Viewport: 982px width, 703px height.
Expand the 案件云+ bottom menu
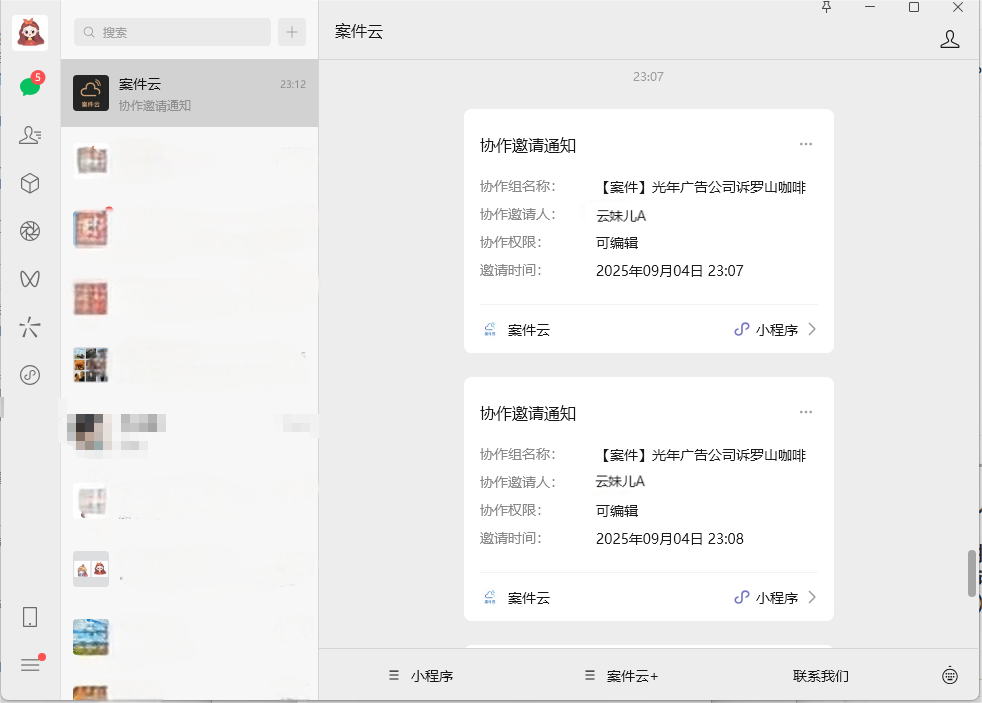point(622,676)
